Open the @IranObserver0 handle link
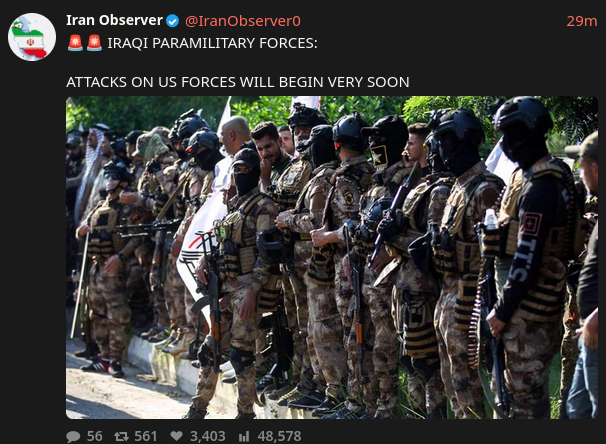The height and width of the screenshot is (444, 606). 243,21
